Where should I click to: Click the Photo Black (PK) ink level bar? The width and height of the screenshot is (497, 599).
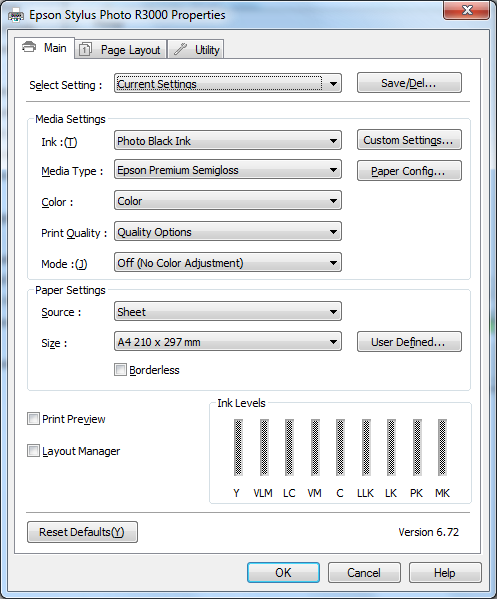click(417, 447)
